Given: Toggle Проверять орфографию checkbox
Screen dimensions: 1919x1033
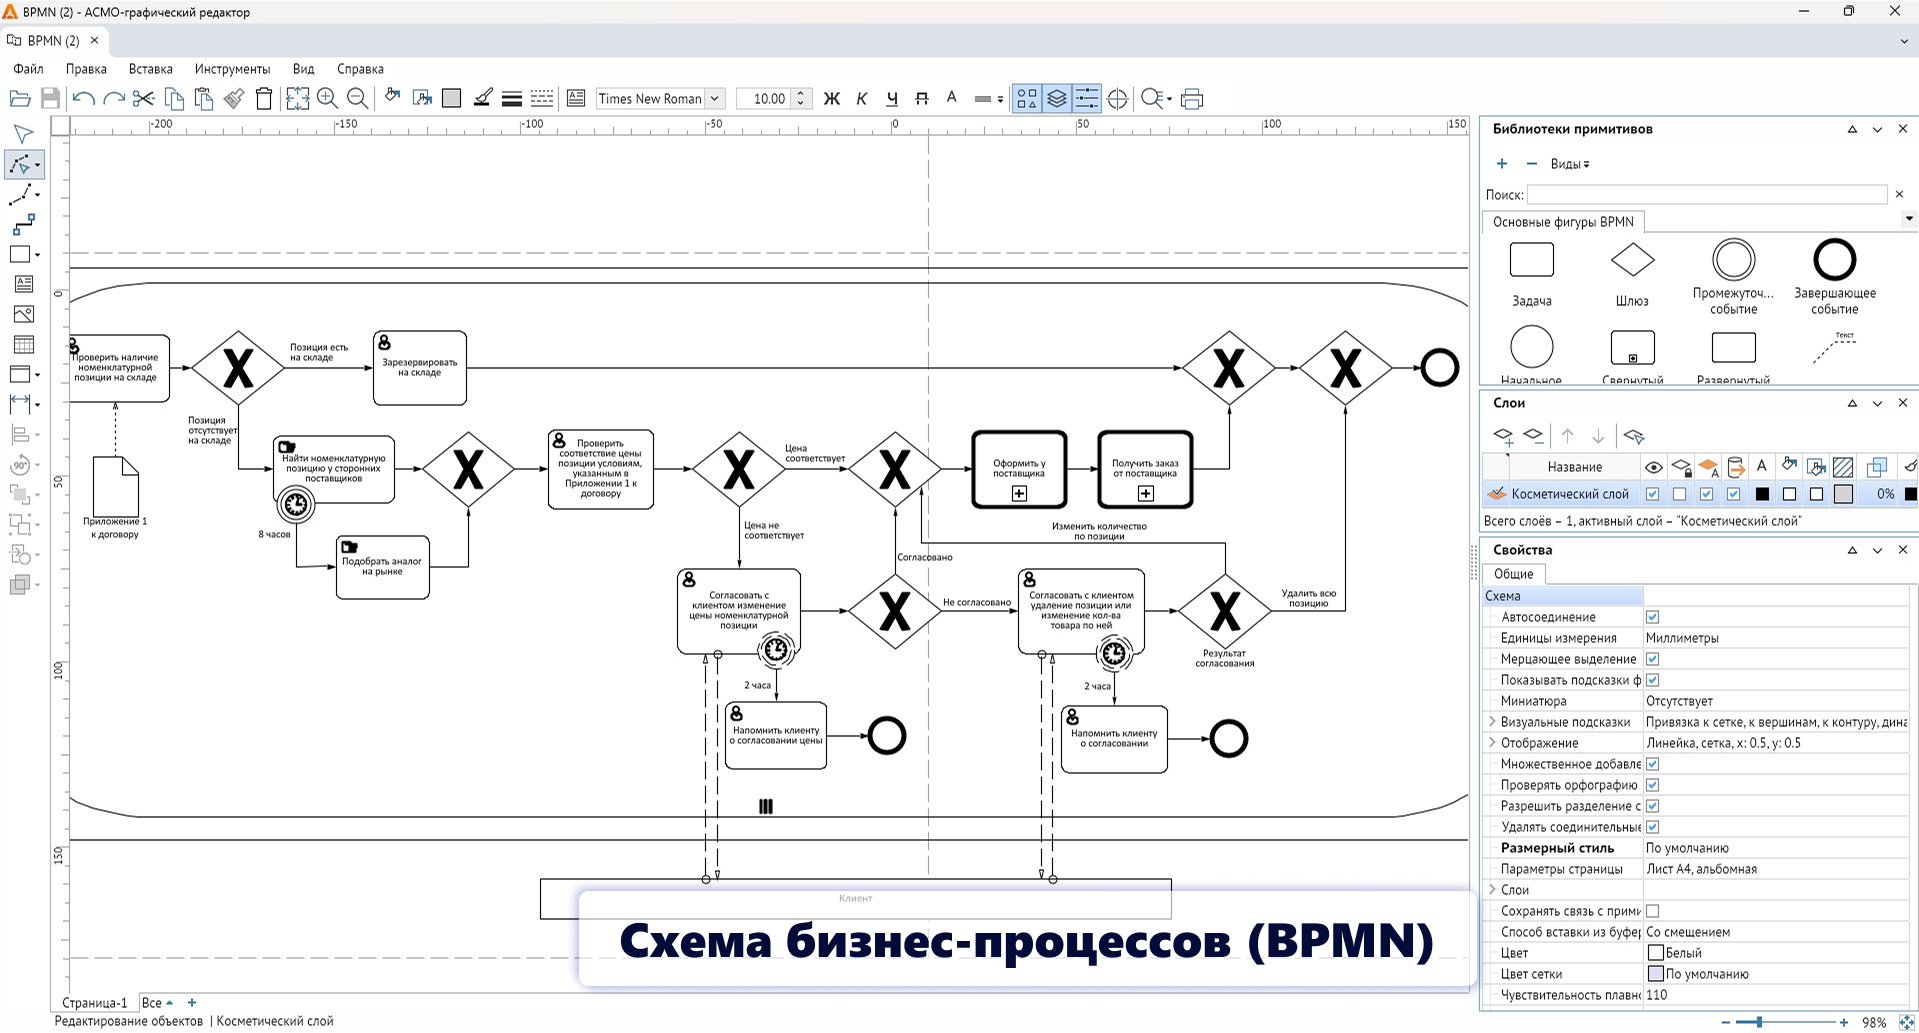Looking at the screenshot, I should point(1652,785).
